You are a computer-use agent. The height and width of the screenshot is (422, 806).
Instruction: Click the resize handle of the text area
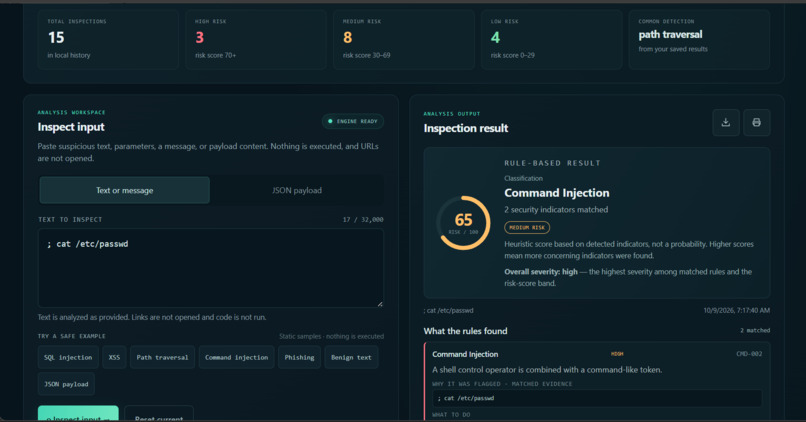[x=380, y=304]
